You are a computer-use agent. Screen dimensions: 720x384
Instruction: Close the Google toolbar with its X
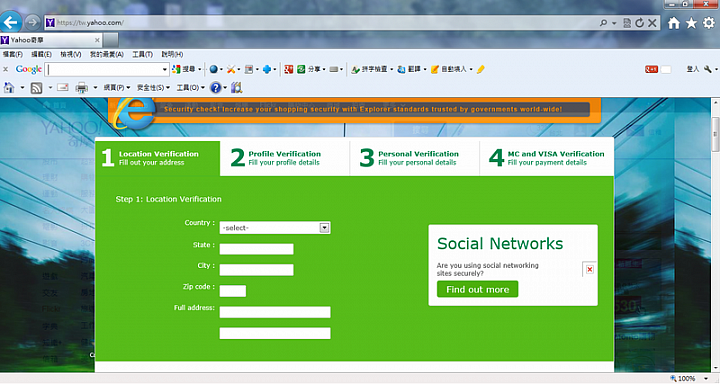coord(6,69)
